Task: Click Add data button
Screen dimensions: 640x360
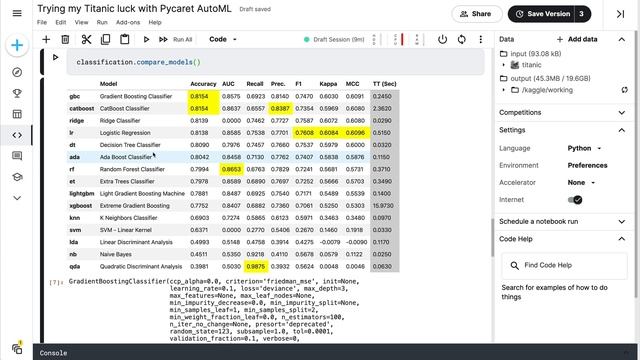Action: pyautogui.click(x=577, y=39)
